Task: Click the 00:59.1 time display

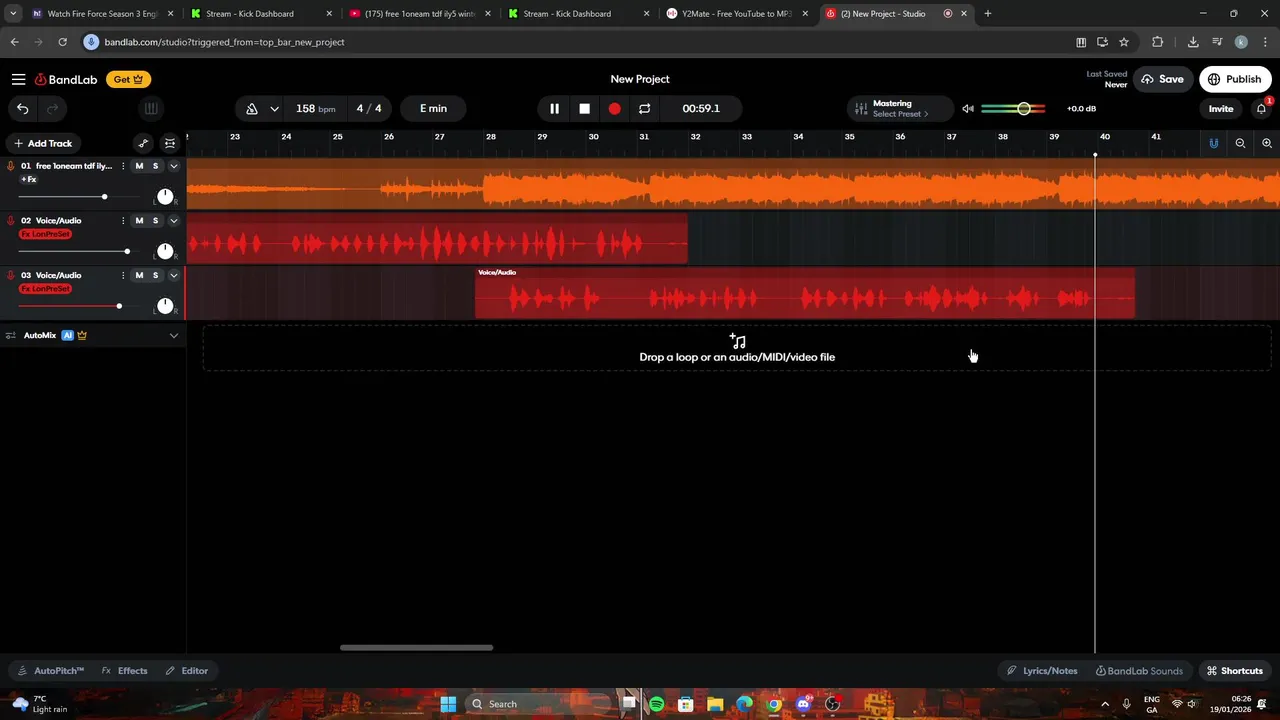Action: click(x=701, y=108)
